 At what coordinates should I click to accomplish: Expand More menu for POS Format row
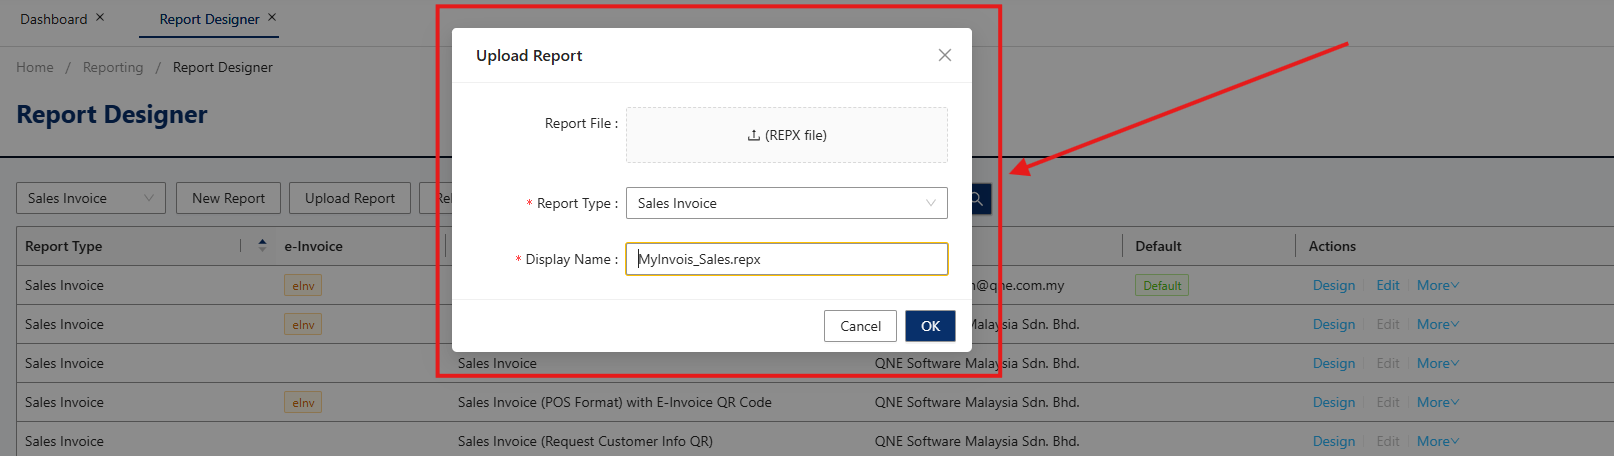click(1438, 402)
